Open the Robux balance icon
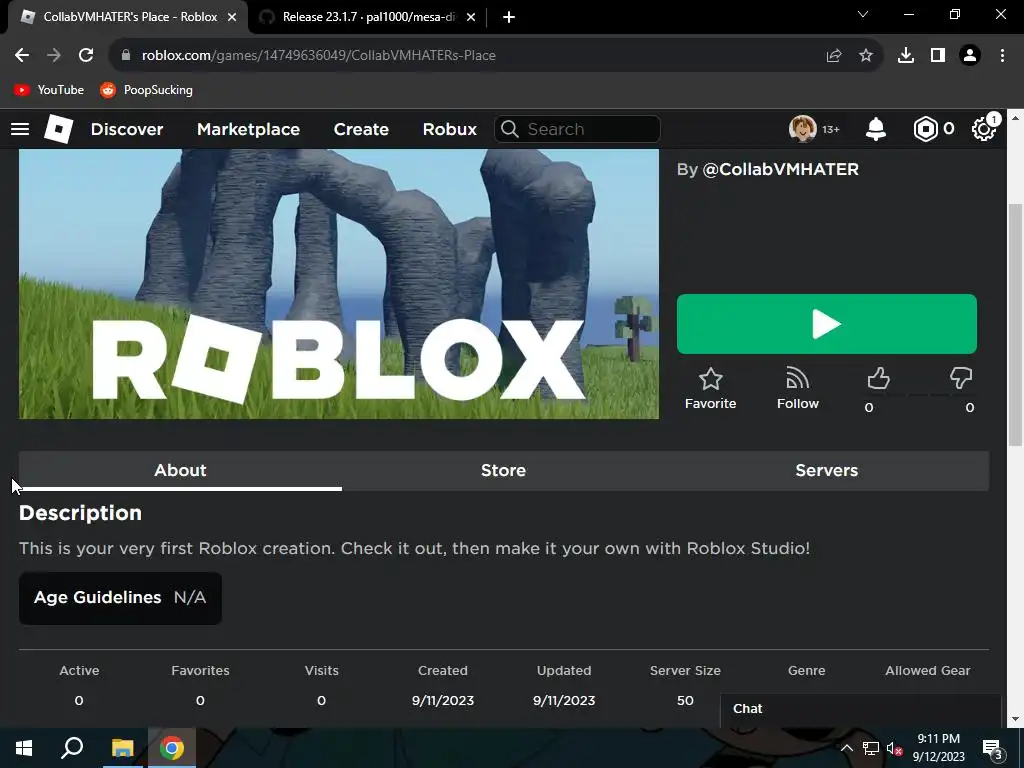 pos(925,129)
